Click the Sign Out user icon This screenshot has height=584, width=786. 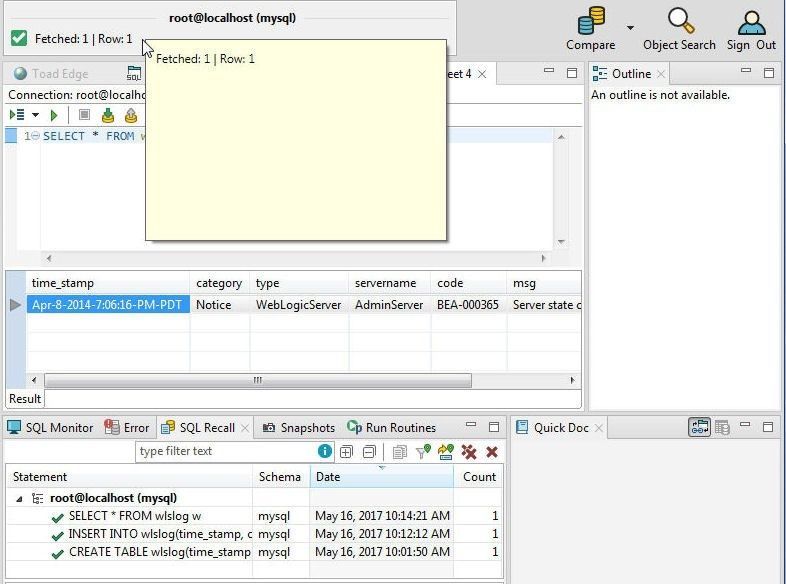coord(751,22)
